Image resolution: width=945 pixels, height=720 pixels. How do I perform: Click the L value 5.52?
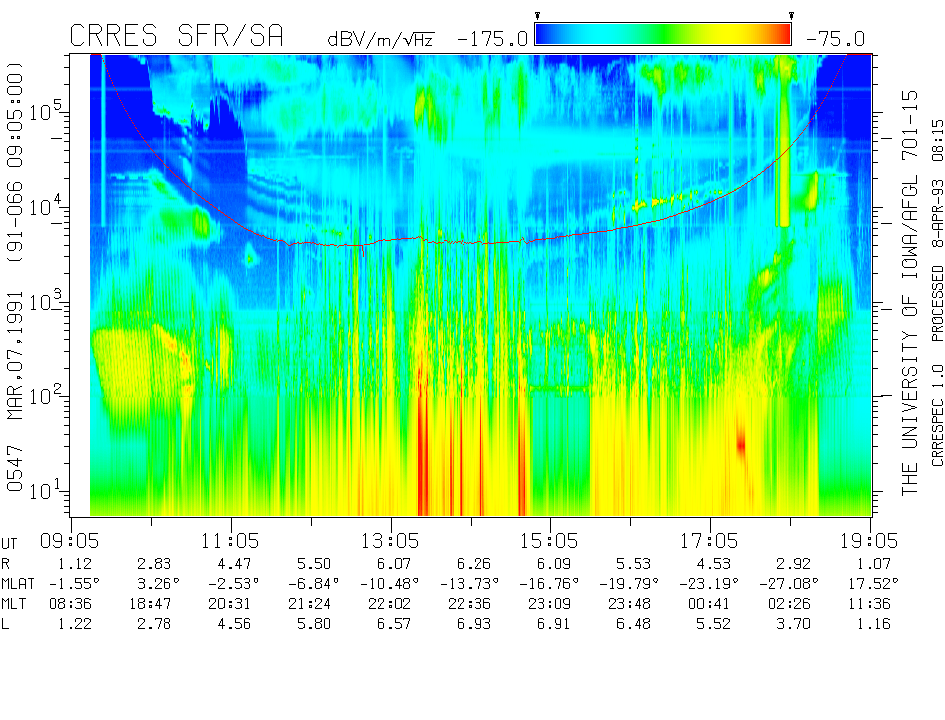click(x=714, y=624)
